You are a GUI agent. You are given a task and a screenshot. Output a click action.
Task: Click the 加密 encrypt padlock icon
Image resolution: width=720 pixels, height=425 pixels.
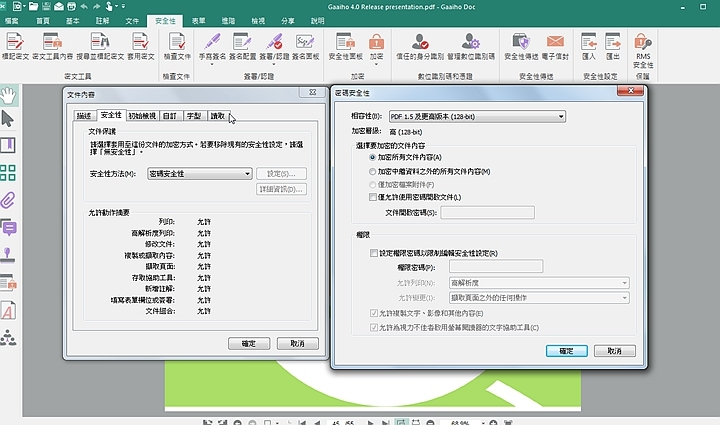376,42
